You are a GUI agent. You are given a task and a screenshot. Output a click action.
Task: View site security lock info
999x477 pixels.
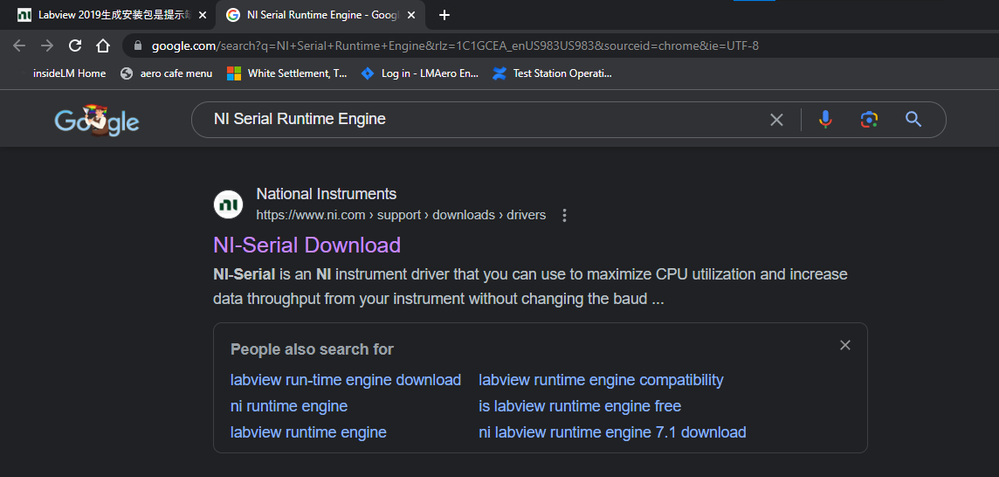pyautogui.click(x=138, y=46)
